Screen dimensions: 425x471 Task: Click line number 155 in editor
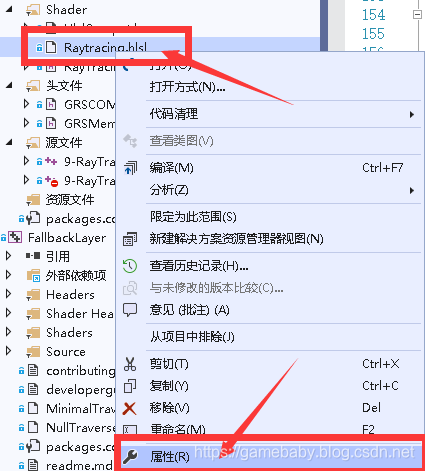tap(373, 34)
